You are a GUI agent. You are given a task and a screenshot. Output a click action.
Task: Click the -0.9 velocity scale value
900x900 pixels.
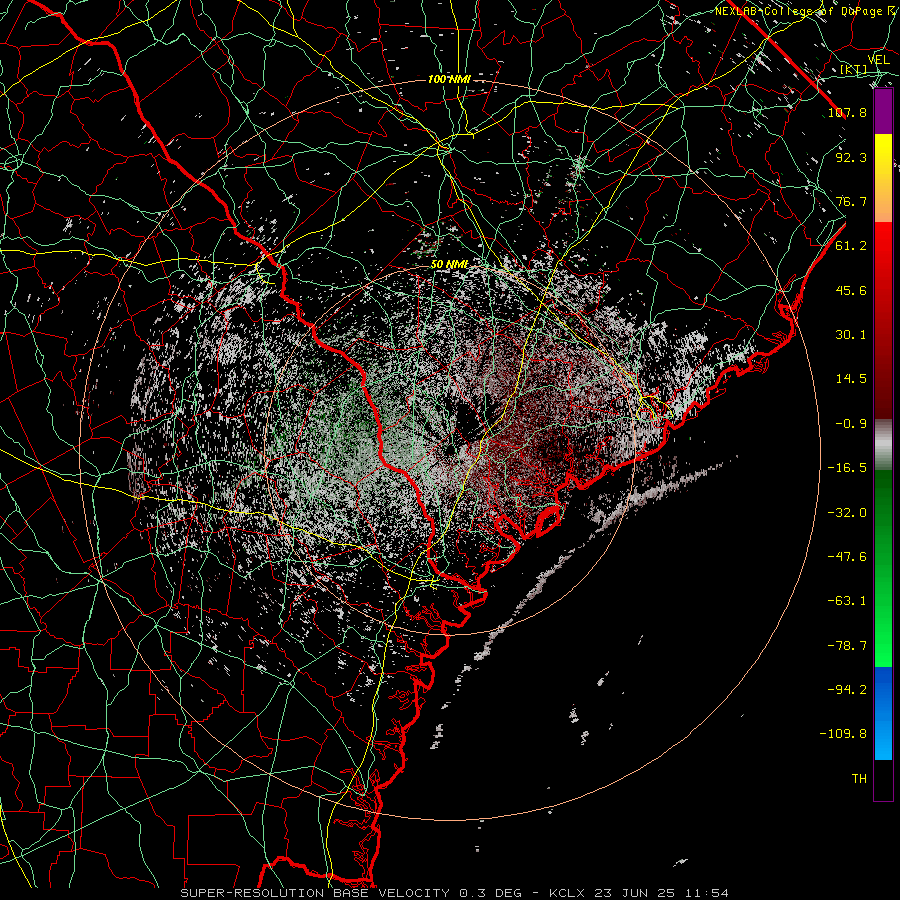tap(851, 424)
